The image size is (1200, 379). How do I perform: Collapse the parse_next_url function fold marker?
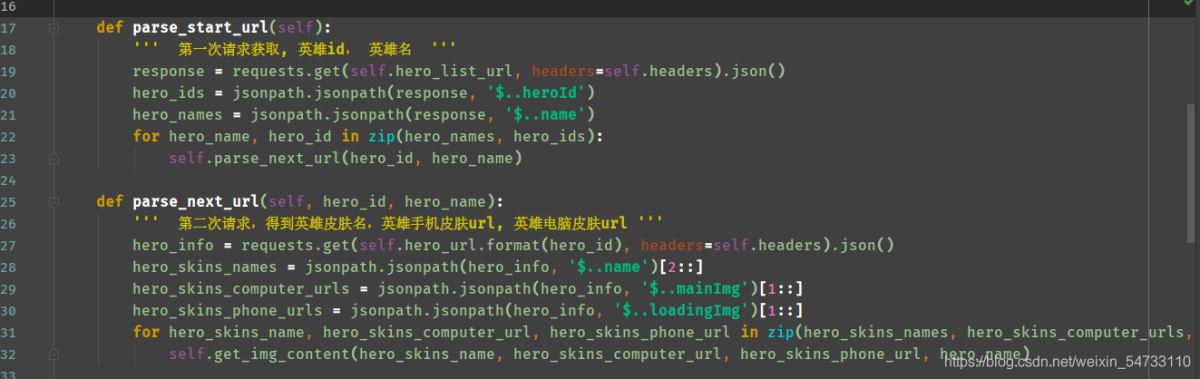(x=54, y=201)
